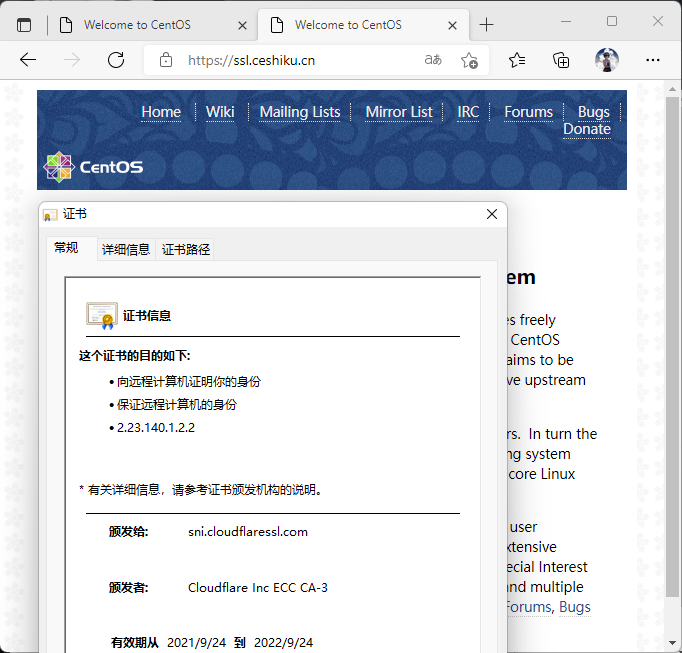Minimize the browser window
Viewport: 682px width, 653px height.
[x=566, y=21]
